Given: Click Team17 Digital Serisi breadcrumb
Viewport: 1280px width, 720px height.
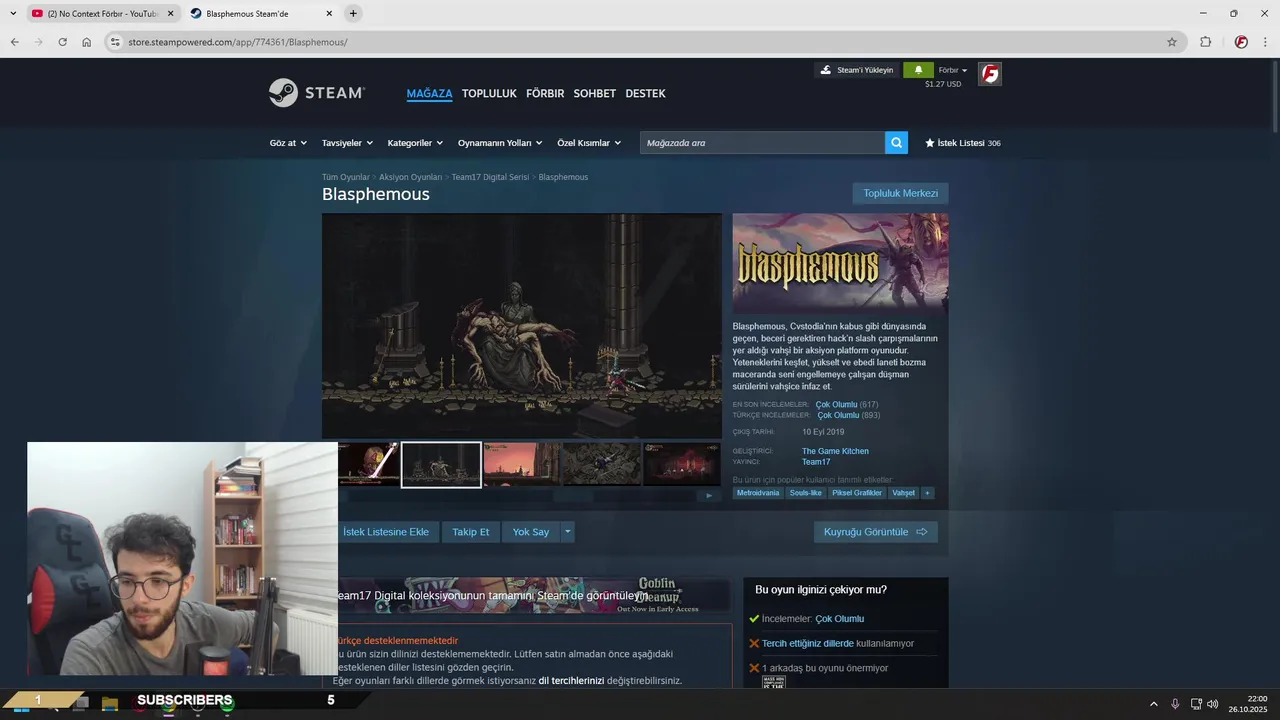Looking at the screenshot, I should click(x=490, y=177).
